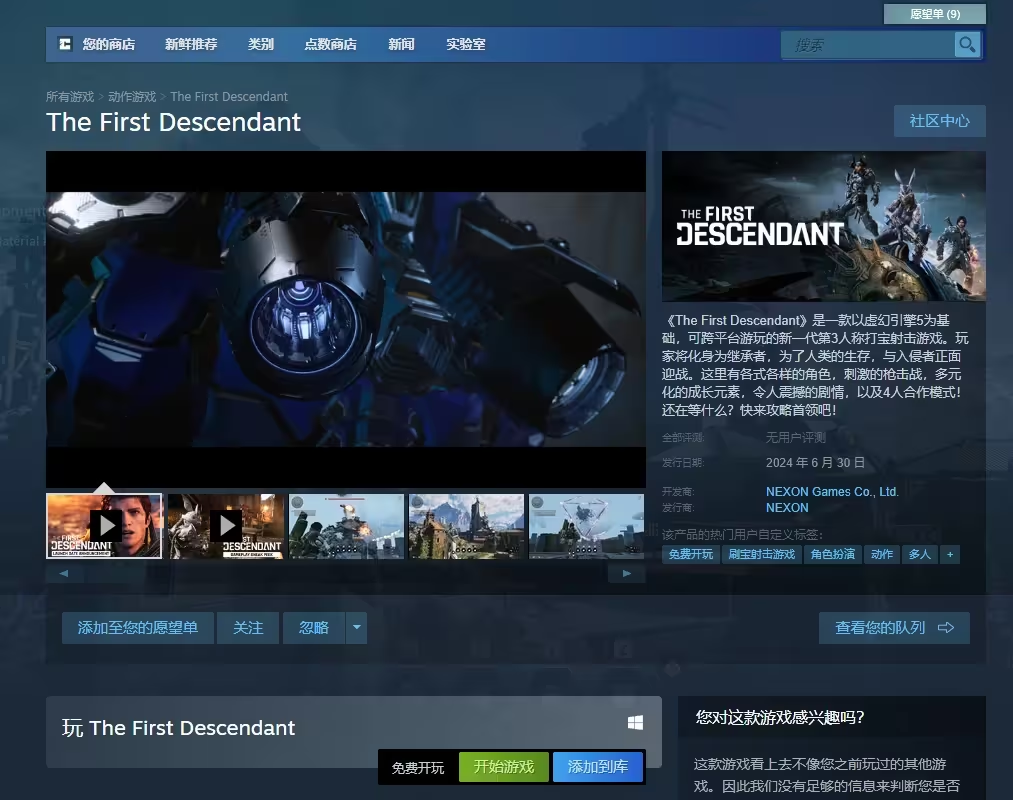This screenshot has height=800, width=1013.
Task: Select the 免费开玩 tag
Action: pos(691,554)
